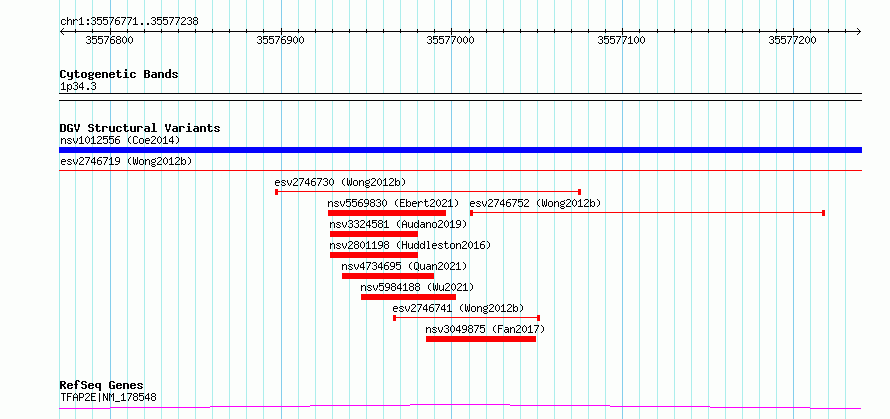Click ruler position 35576900

280,40
